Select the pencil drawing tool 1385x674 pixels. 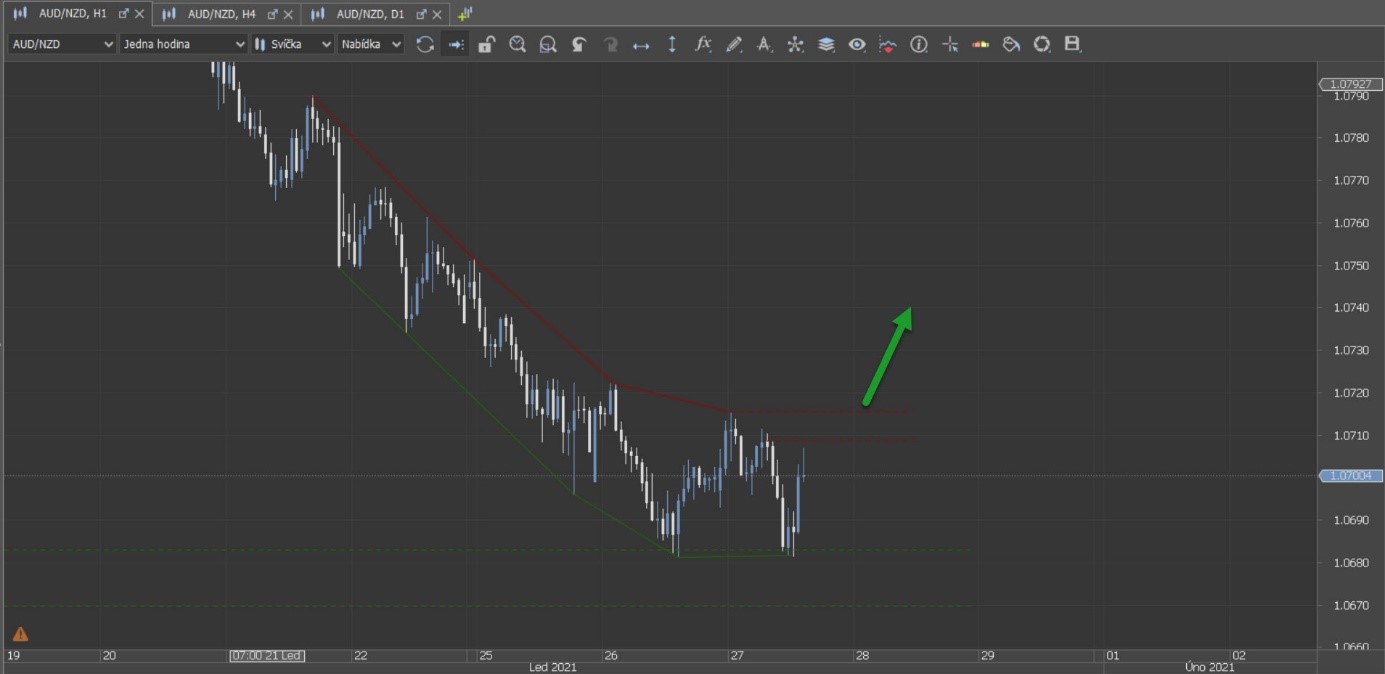734,44
